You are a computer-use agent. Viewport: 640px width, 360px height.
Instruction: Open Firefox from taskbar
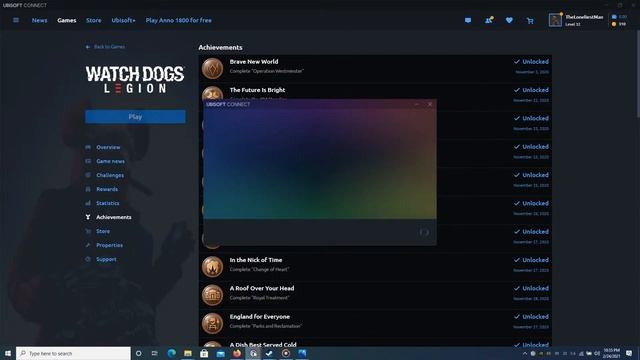(237, 353)
